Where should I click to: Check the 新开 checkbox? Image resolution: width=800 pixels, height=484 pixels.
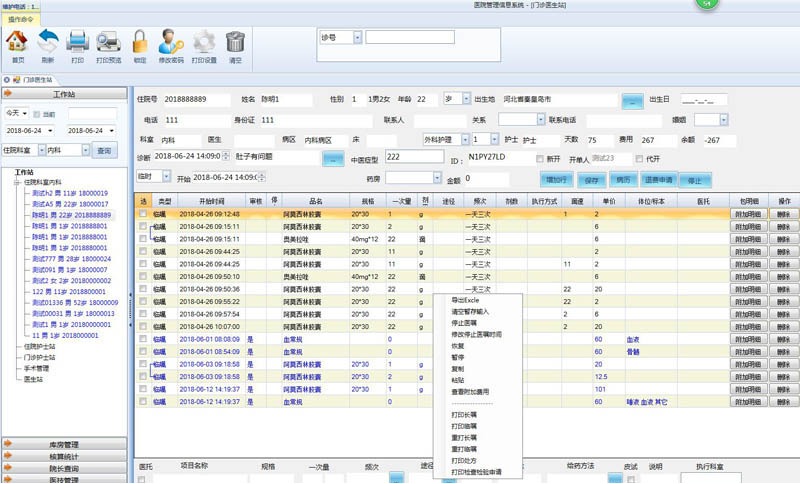539,159
